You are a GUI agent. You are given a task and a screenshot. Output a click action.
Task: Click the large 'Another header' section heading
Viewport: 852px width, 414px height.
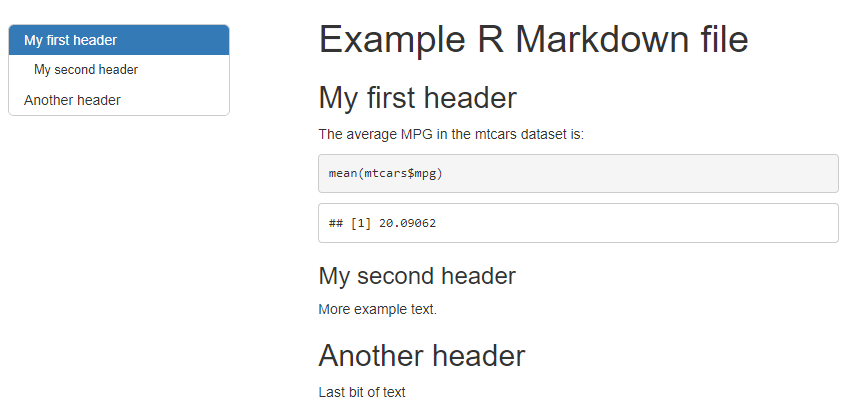pyautogui.click(x=421, y=355)
